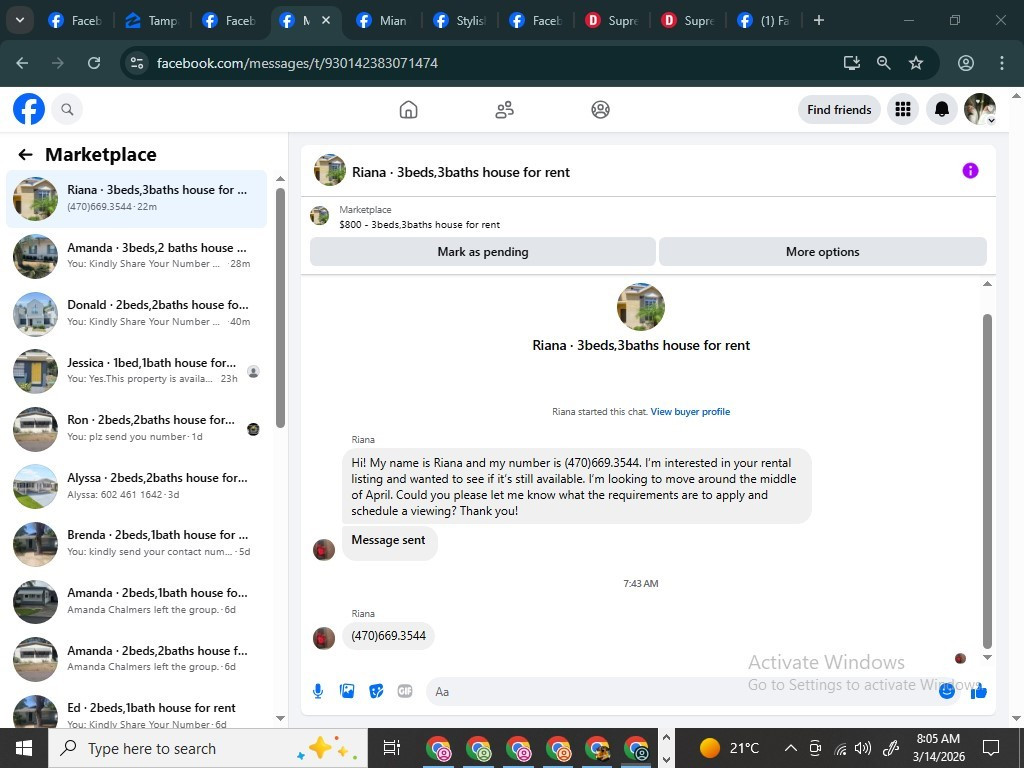Open conversation info purple icon

click(970, 170)
